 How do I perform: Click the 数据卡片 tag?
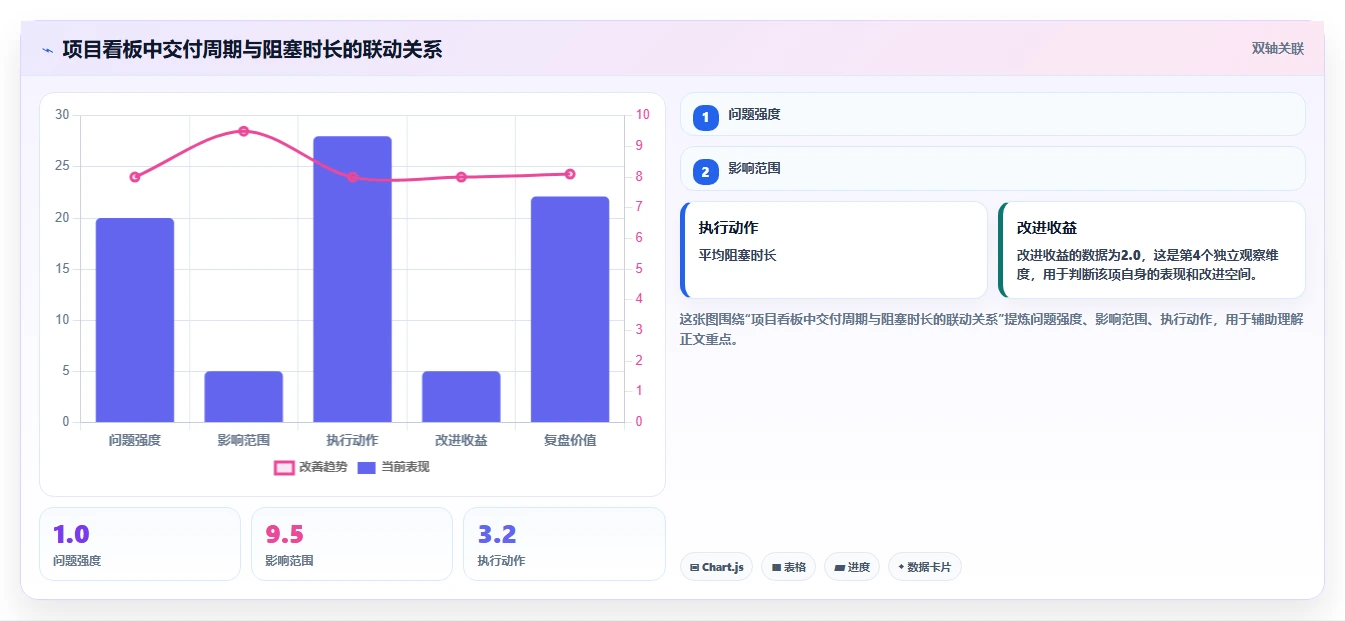[925, 567]
